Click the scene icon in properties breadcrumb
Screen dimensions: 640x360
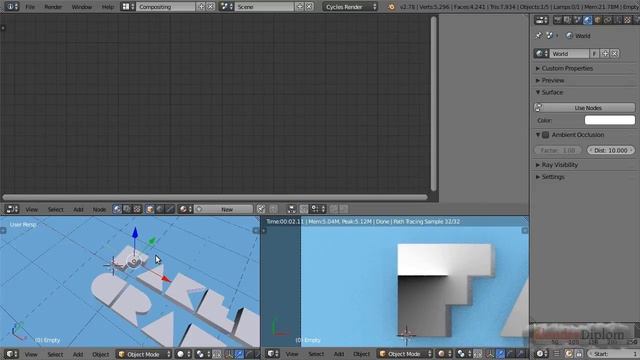550,36
